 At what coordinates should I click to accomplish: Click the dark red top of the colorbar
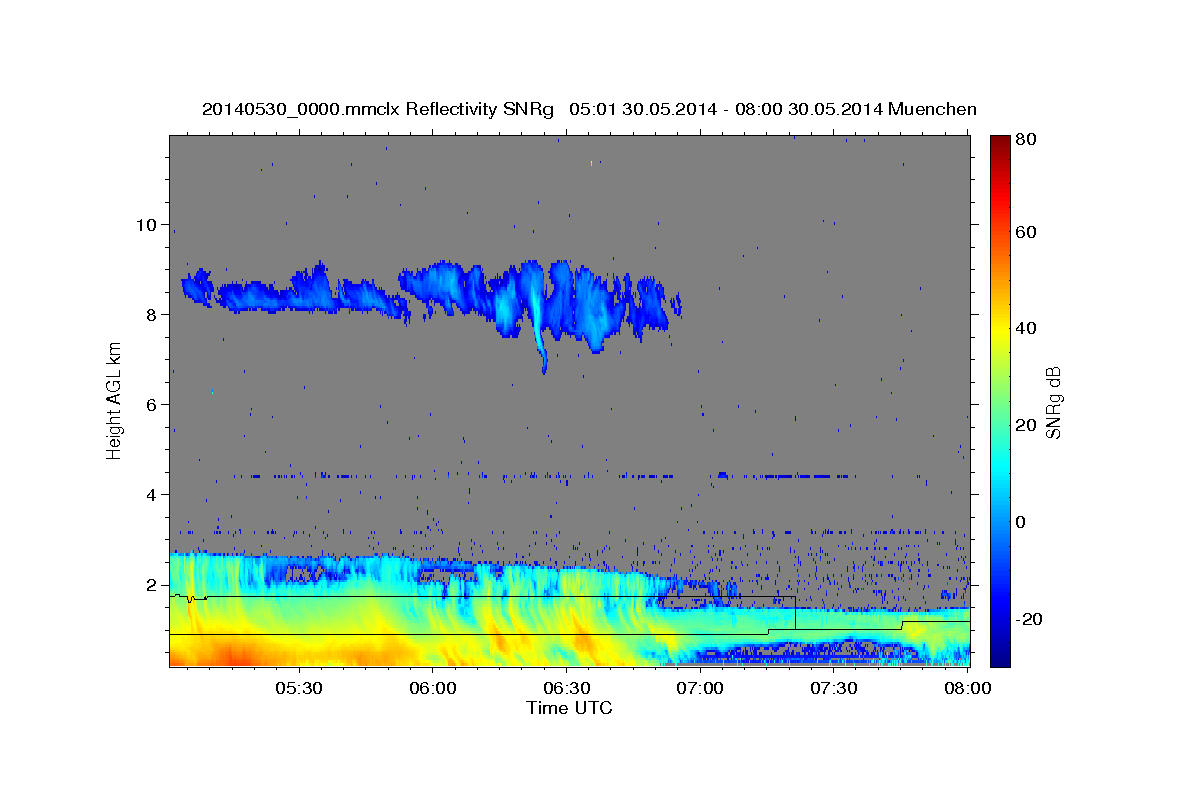pyautogui.click(x=999, y=144)
